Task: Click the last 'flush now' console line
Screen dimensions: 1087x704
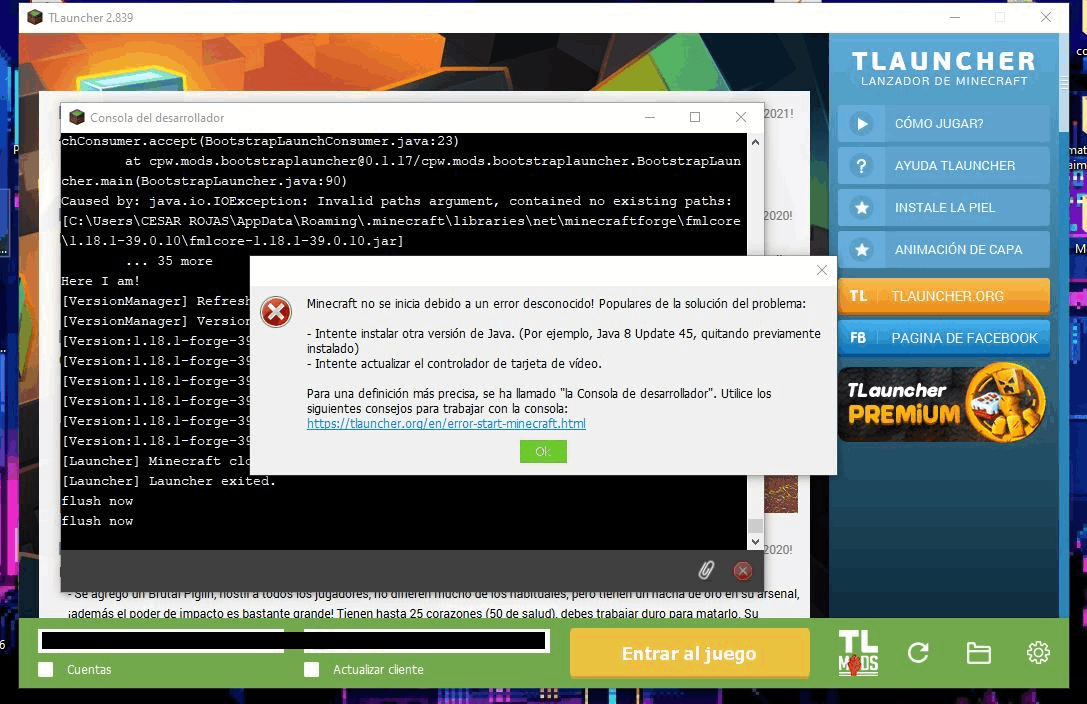Action: pyautogui.click(x=97, y=521)
